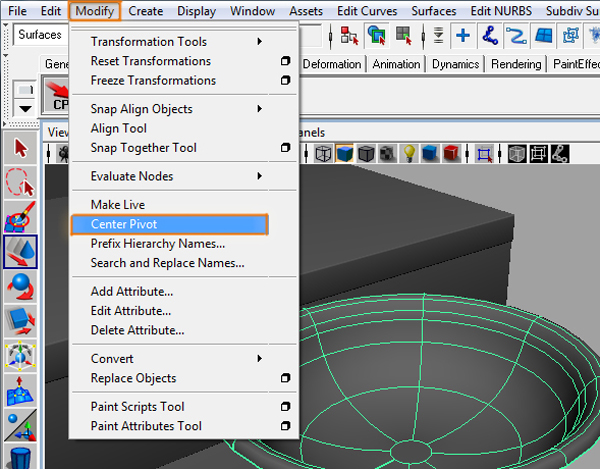Open Snap Together Tool option box
The height and width of the screenshot is (469, 600).
pos(285,148)
